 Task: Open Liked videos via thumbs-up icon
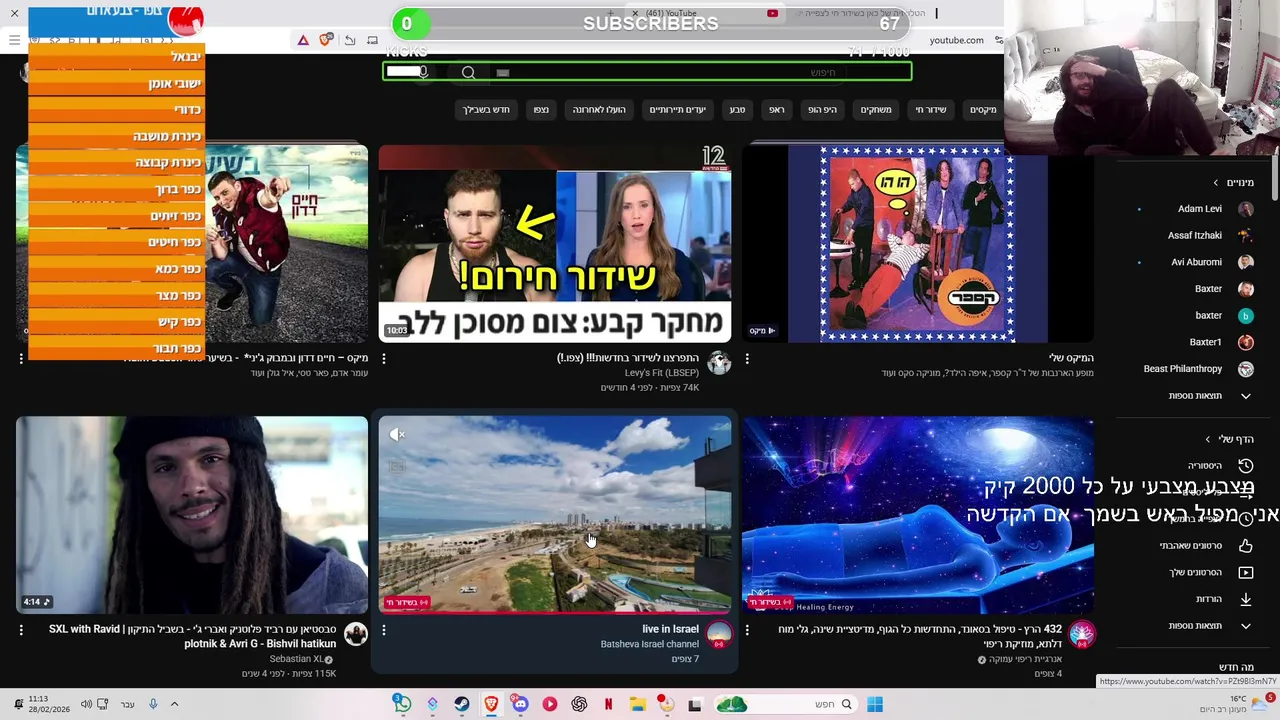1245,546
